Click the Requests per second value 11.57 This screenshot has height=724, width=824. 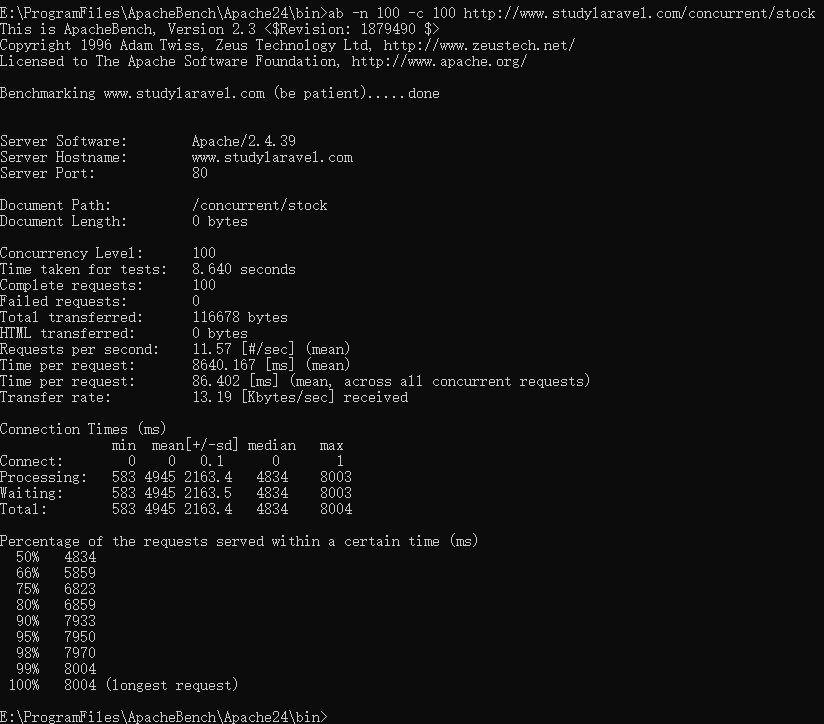pyautogui.click(x=212, y=349)
